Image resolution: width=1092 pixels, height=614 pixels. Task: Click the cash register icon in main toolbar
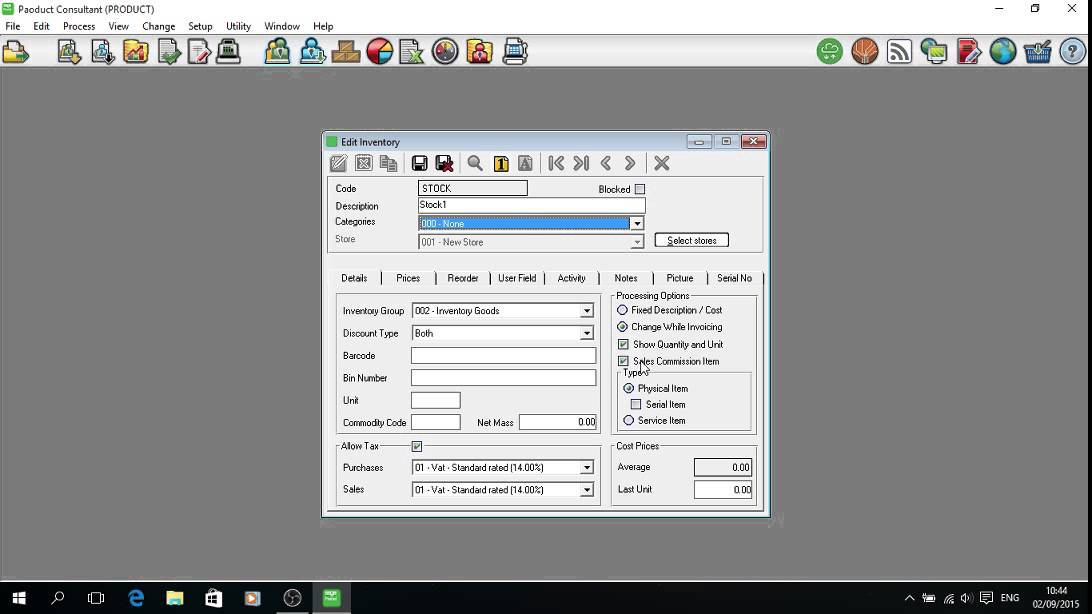tap(228, 52)
